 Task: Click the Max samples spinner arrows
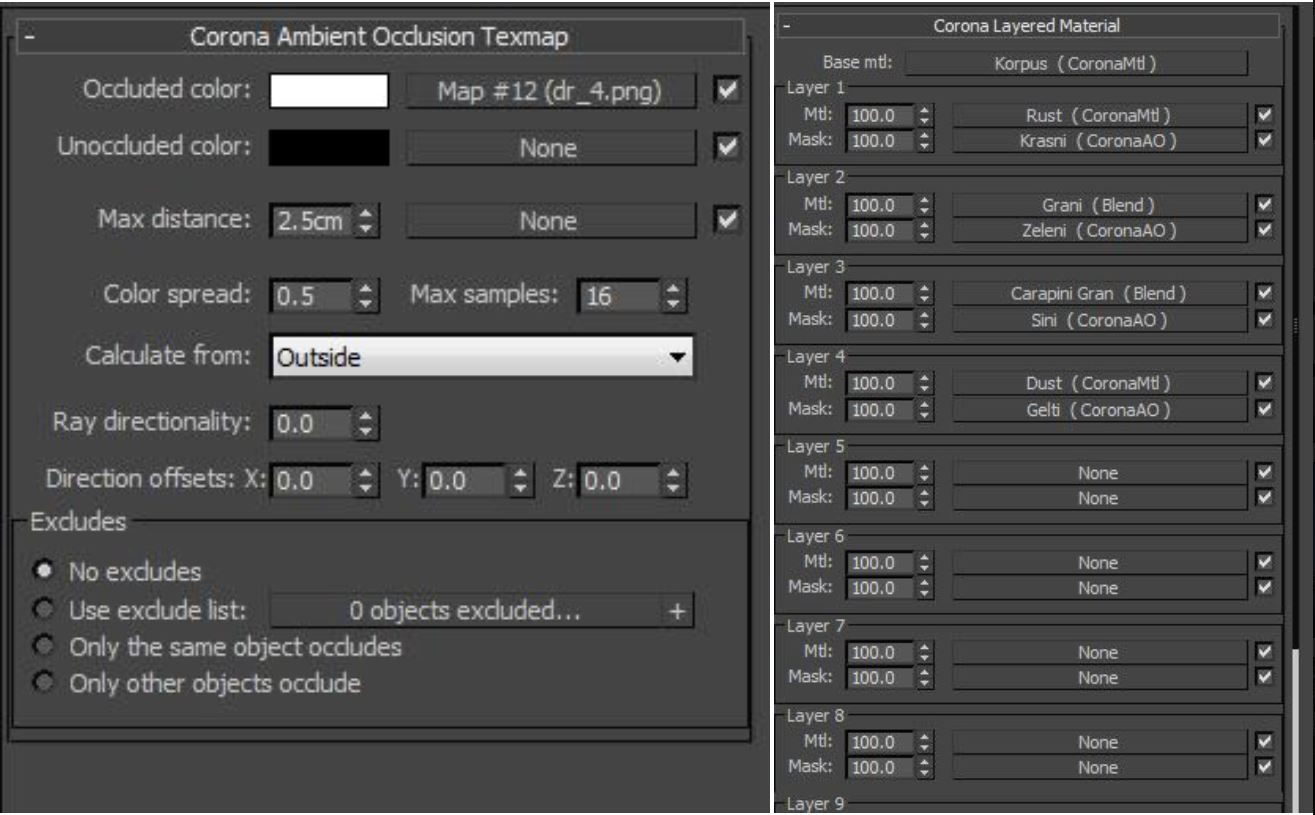tap(674, 297)
